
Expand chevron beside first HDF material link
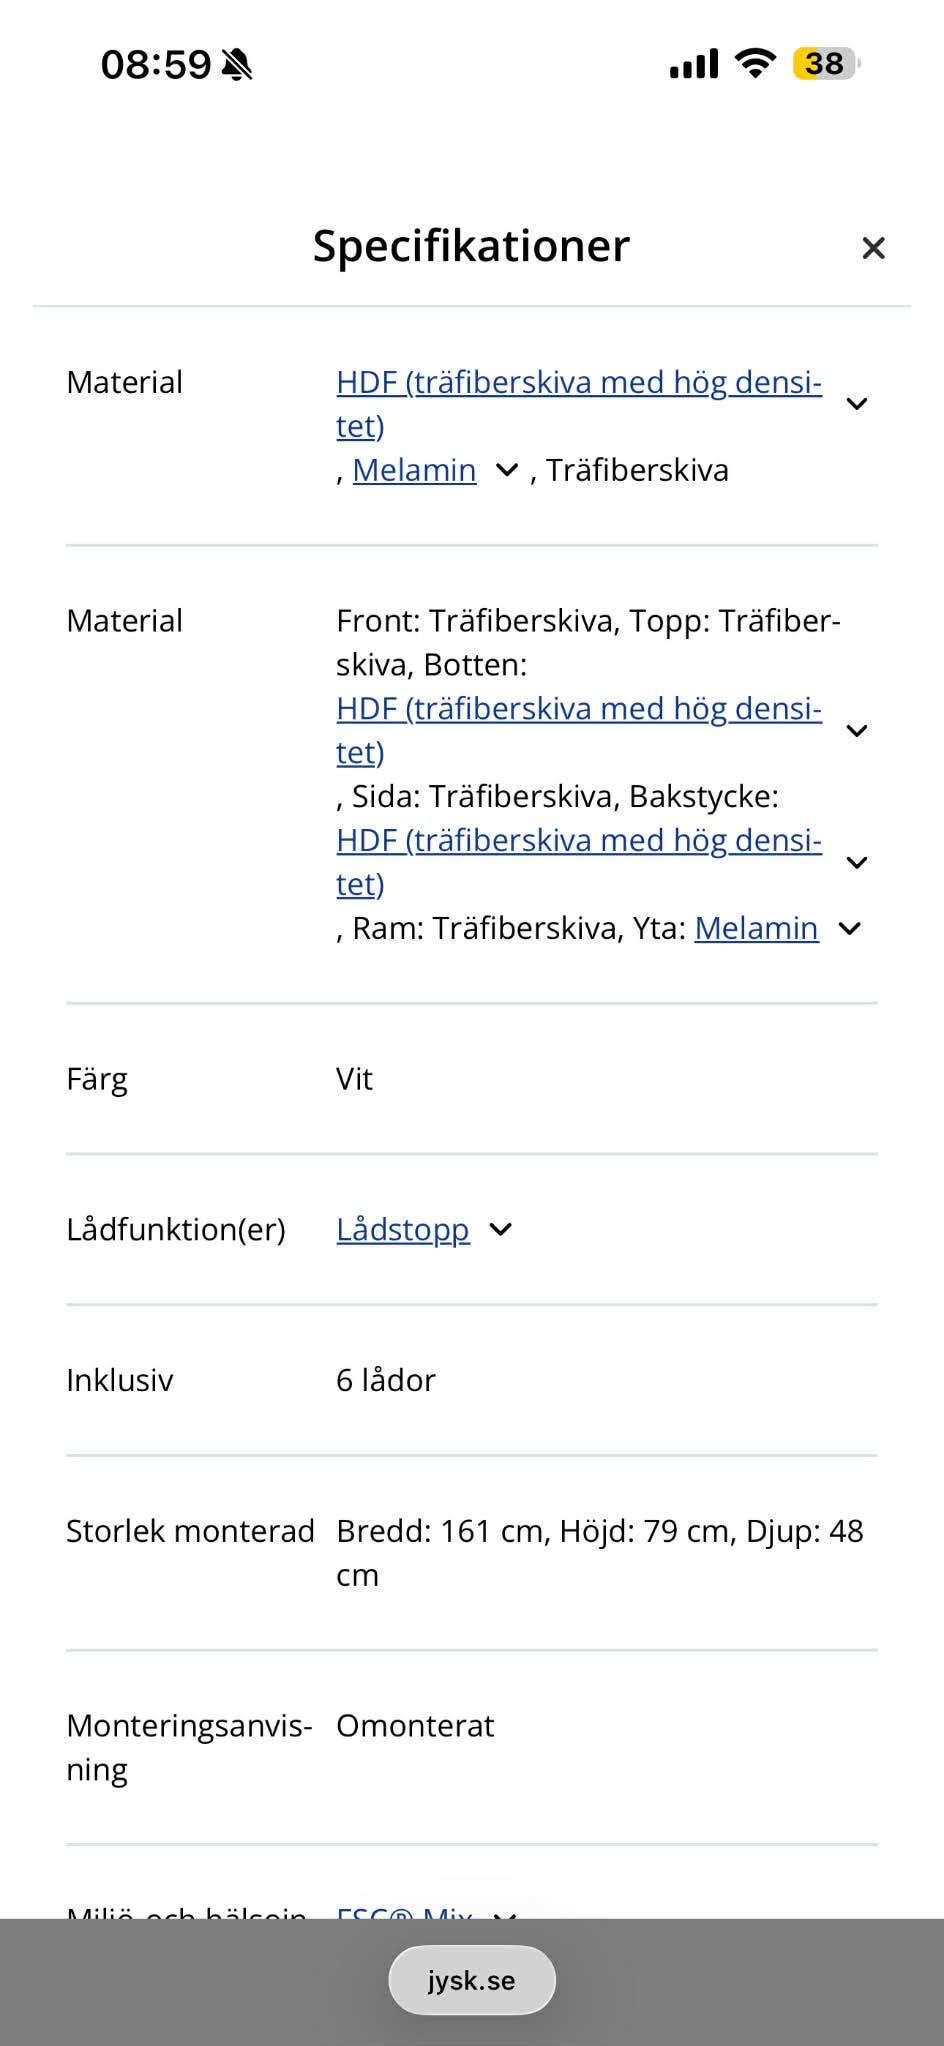pos(856,404)
